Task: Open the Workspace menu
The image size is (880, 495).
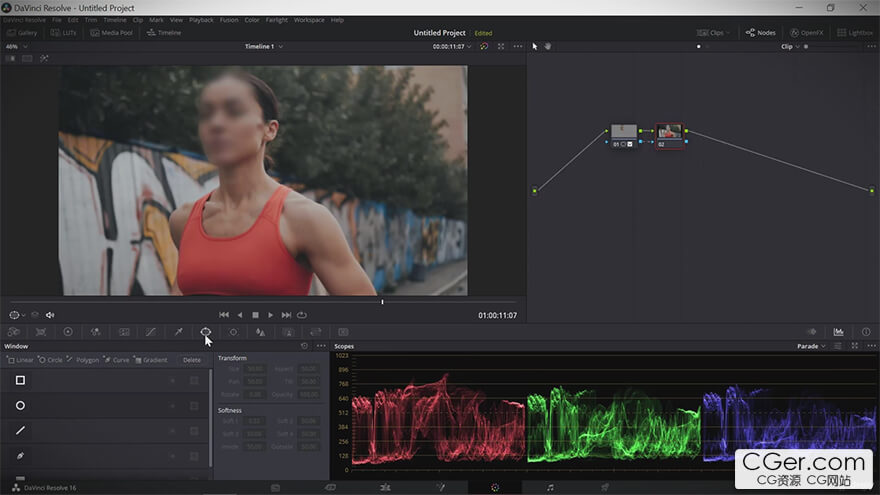Action: [x=309, y=20]
